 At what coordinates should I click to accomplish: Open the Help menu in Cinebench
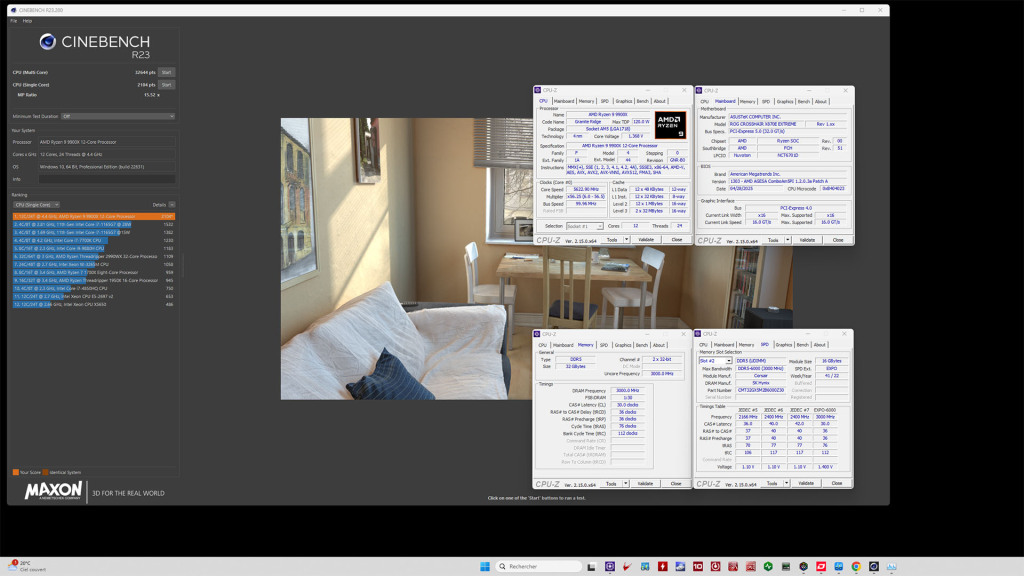[x=27, y=21]
